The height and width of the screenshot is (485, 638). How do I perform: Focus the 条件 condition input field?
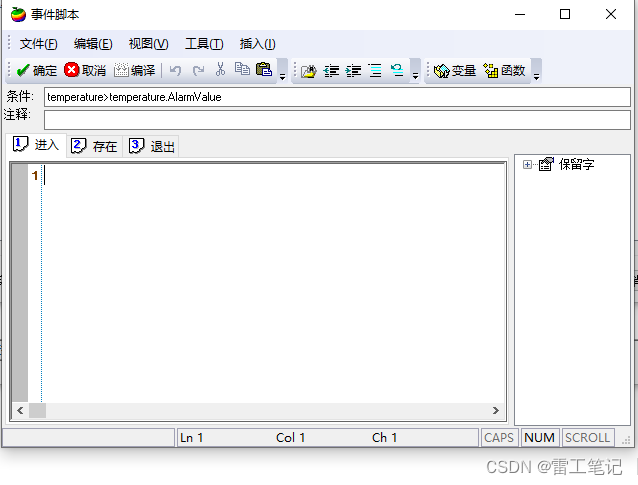[x=337, y=97]
